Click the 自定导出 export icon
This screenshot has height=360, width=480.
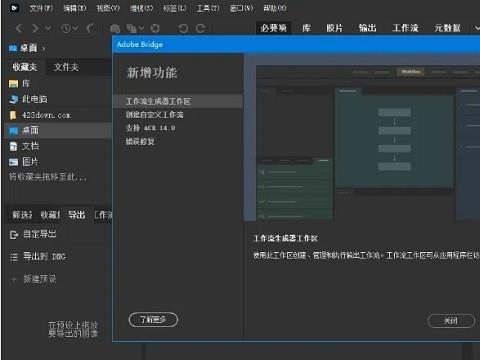(14, 235)
